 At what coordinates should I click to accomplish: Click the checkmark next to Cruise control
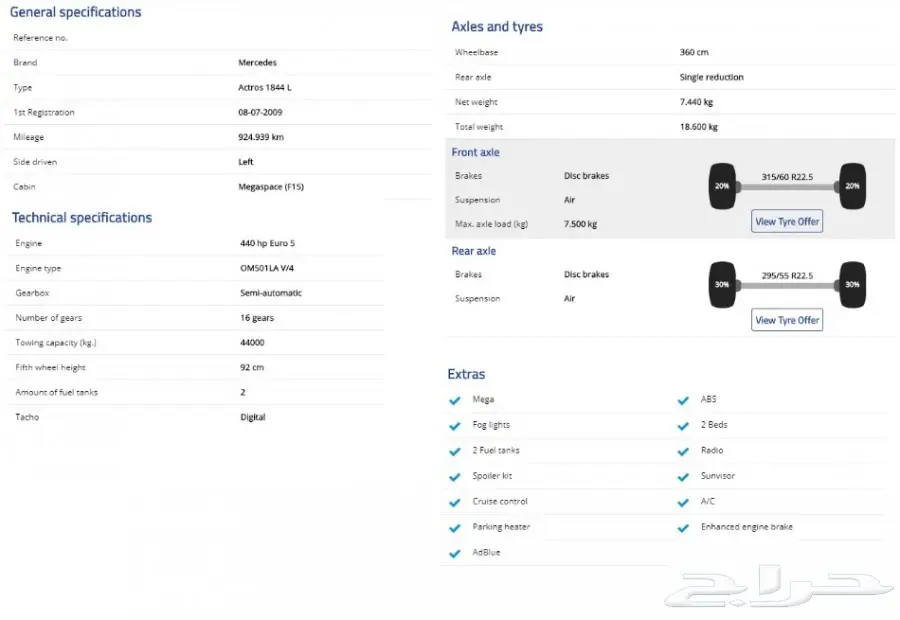click(x=455, y=502)
